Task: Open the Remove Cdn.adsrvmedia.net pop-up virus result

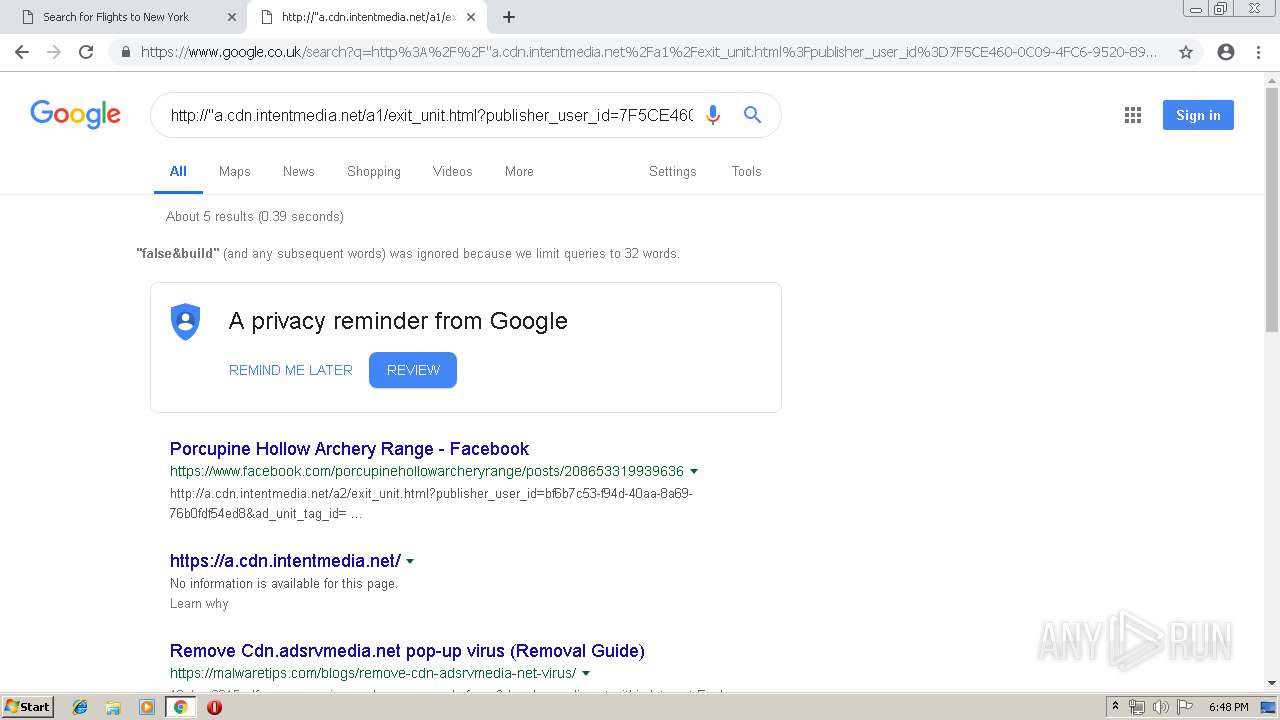Action: pos(407,651)
